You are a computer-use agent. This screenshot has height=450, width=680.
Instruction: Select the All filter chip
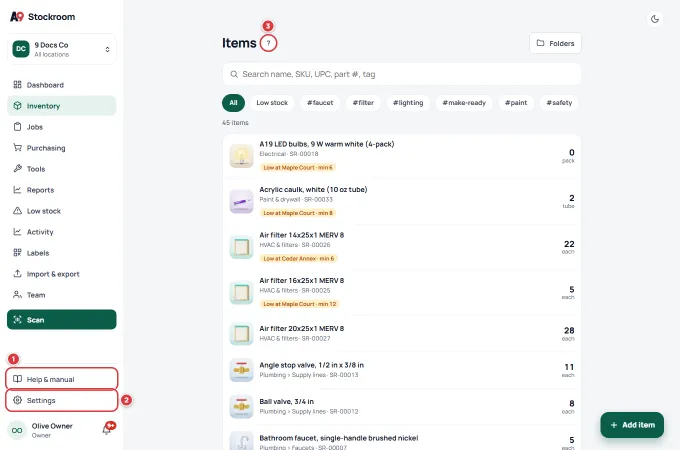point(233,103)
